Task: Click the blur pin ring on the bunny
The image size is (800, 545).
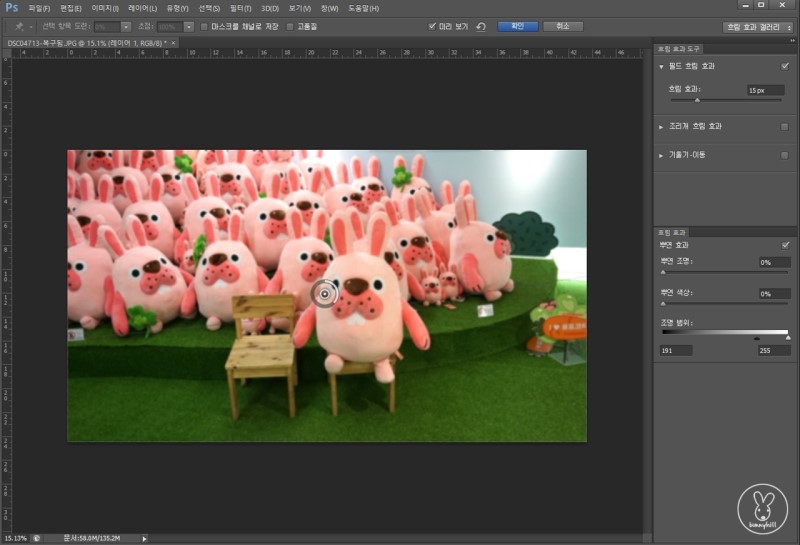Action: coord(324,293)
